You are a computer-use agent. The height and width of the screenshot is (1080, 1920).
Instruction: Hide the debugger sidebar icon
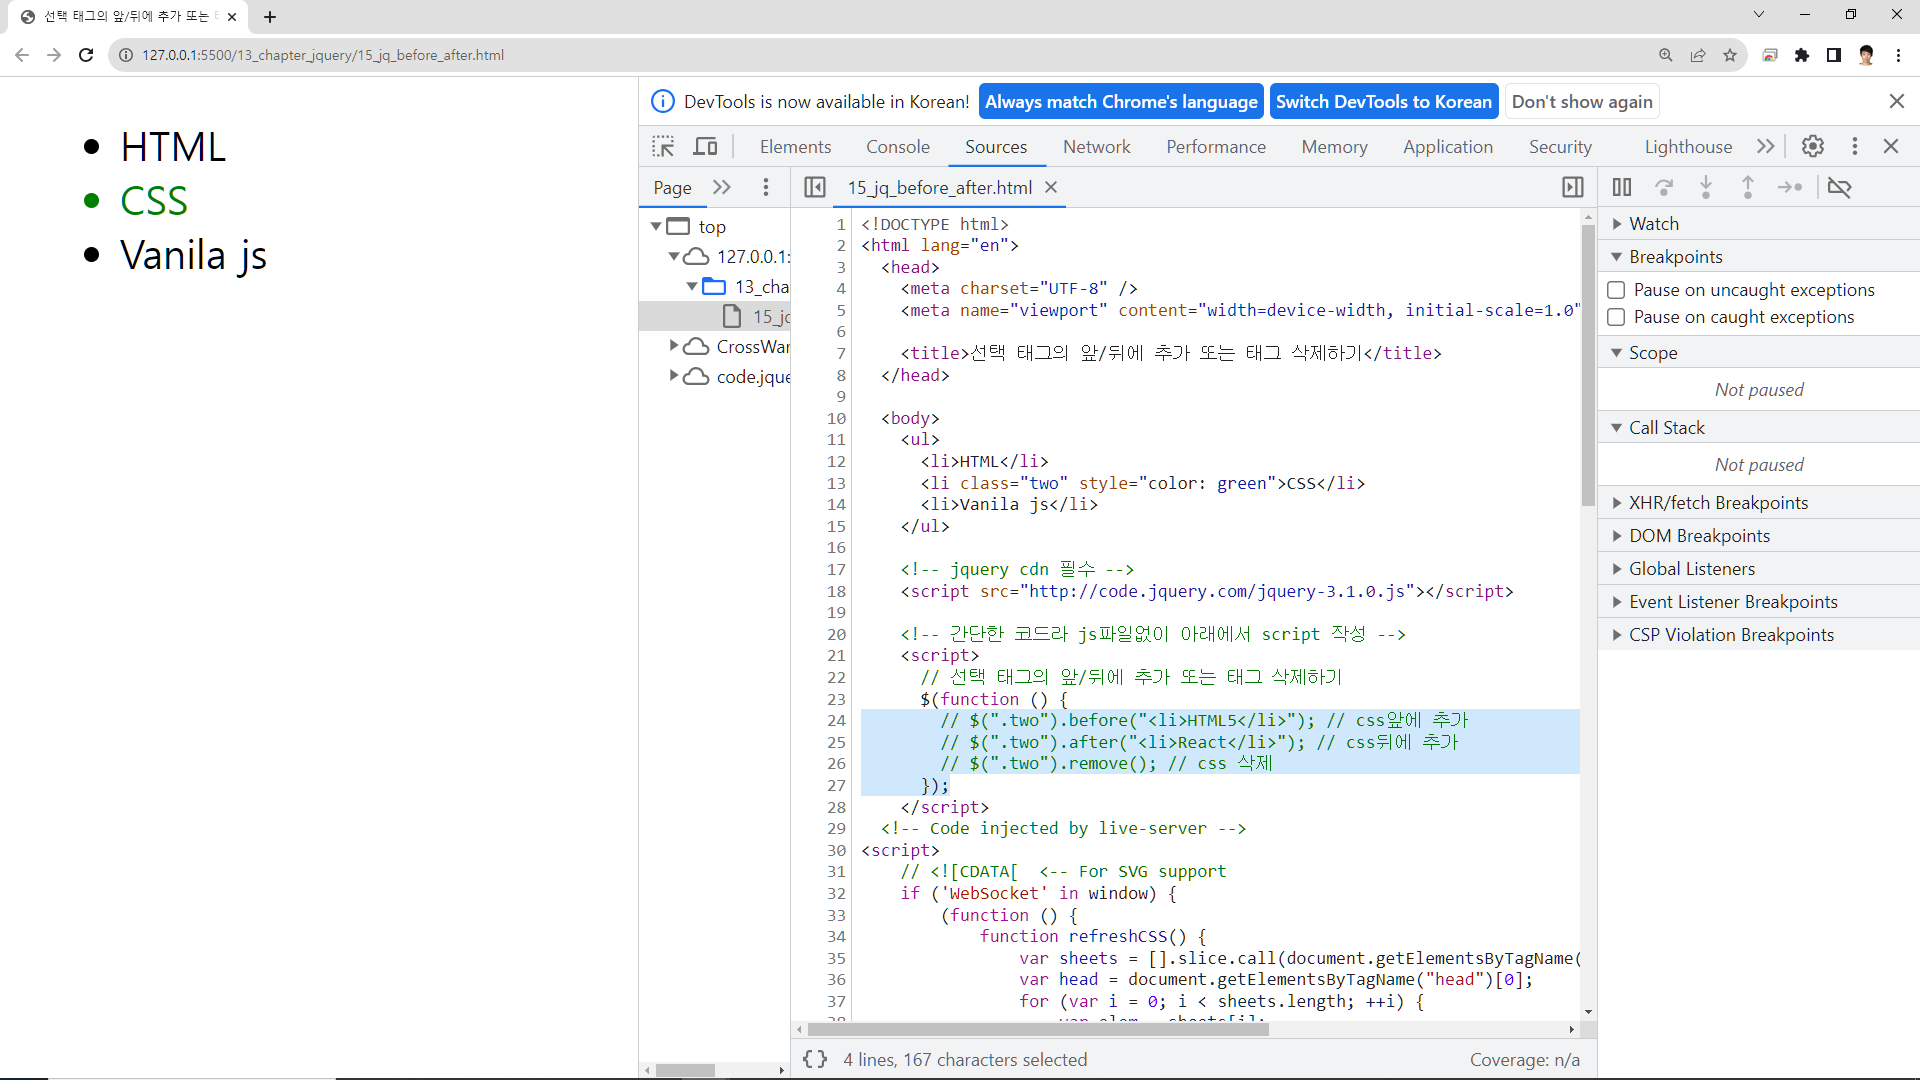1572,187
